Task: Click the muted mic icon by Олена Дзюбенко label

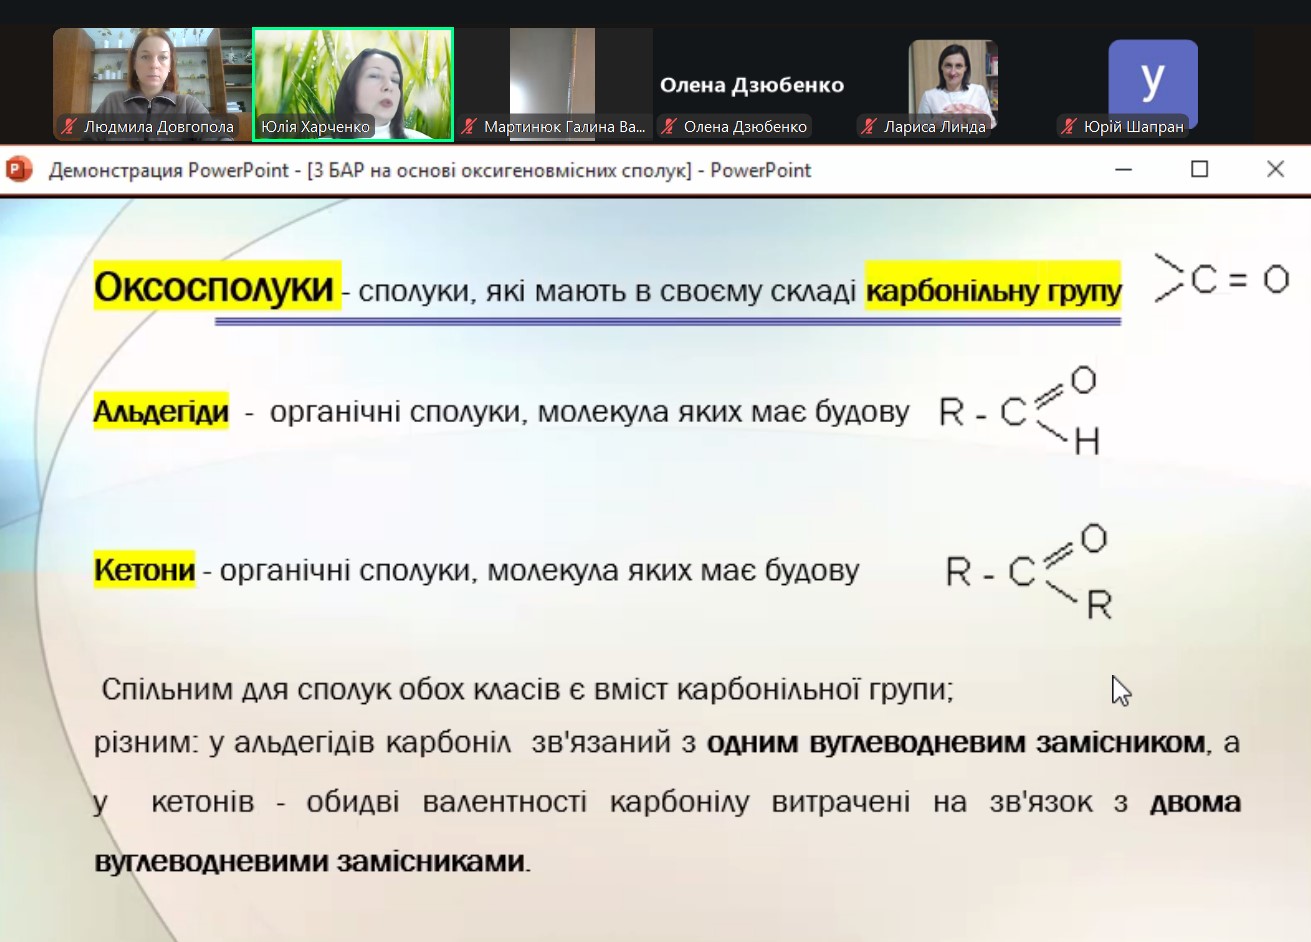Action: (669, 127)
